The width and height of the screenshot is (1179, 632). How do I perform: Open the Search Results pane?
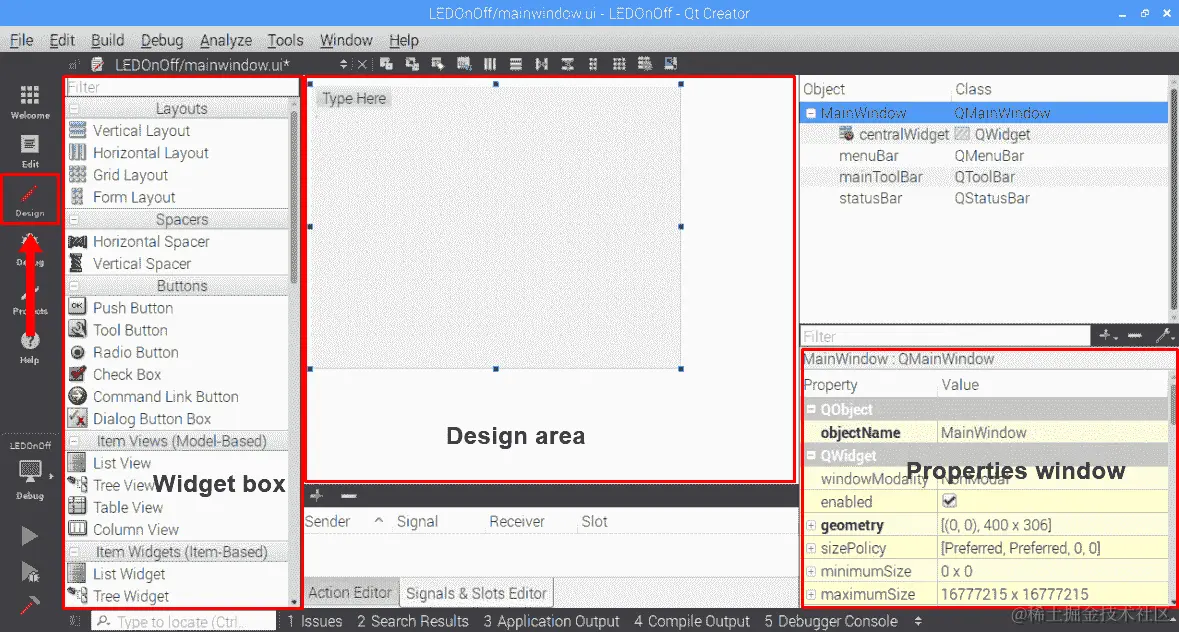pos(412,621)
